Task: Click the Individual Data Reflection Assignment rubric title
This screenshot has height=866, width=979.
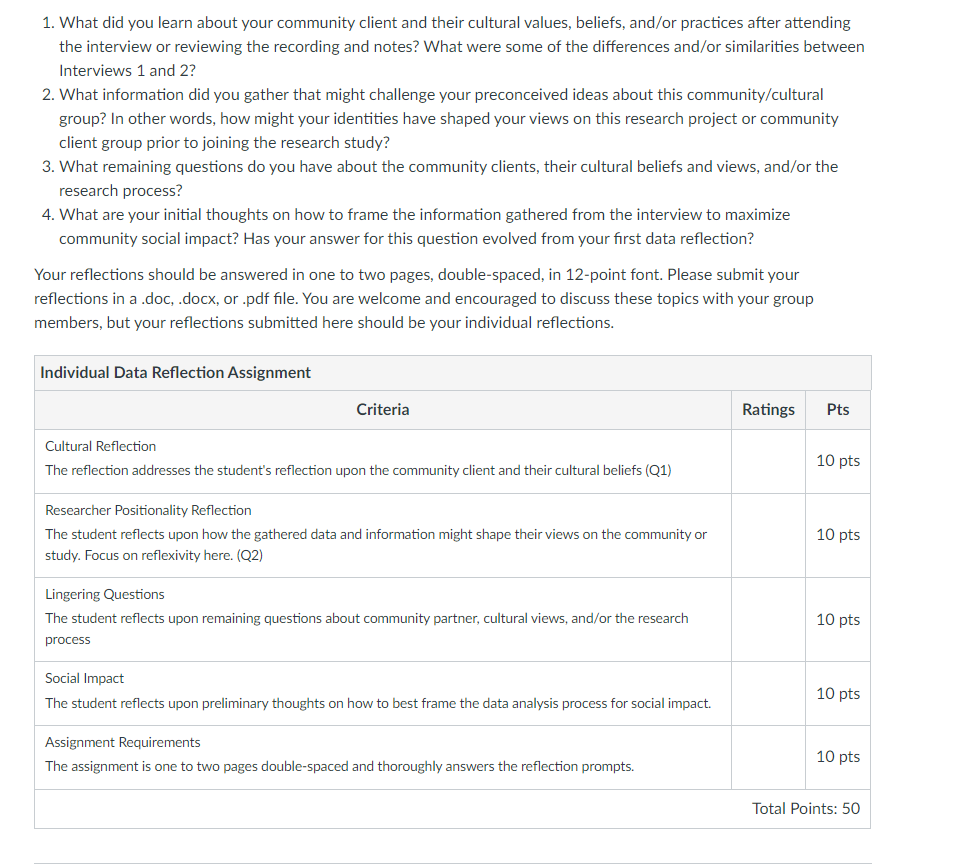Action: coord(175,373)
